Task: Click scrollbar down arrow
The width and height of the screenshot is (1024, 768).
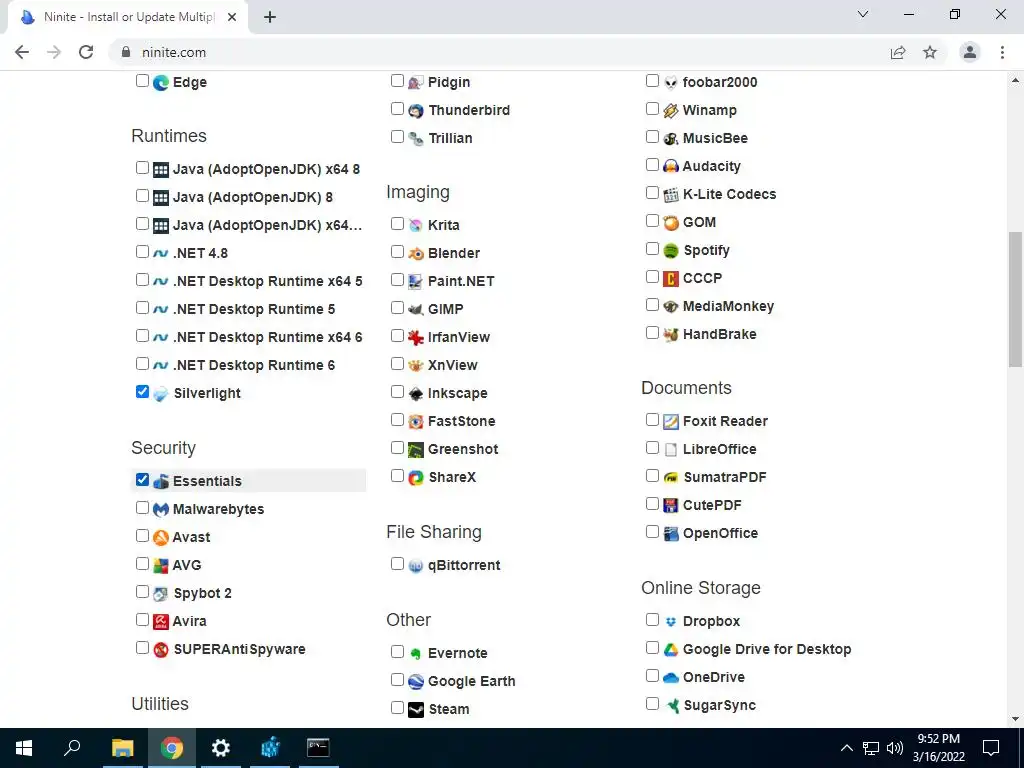Action: click(1016, 719)
